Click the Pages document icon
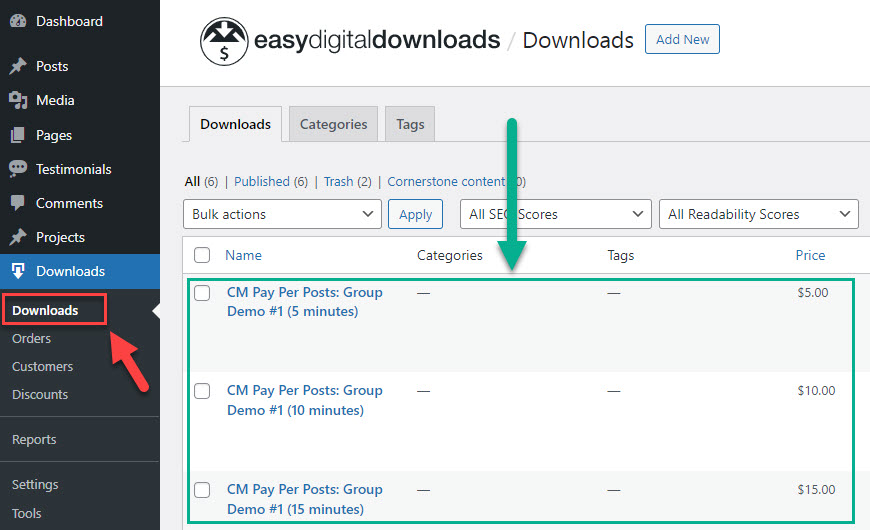Image resolution: width=870 pixels, height=530 pixels. coord(18,135)
